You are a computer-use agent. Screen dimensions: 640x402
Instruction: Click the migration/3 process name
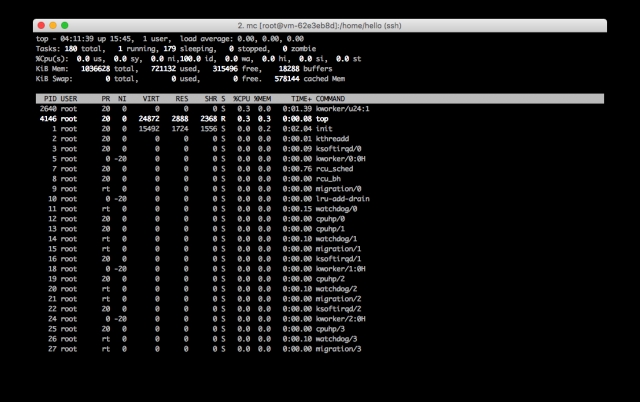(338, 349)
